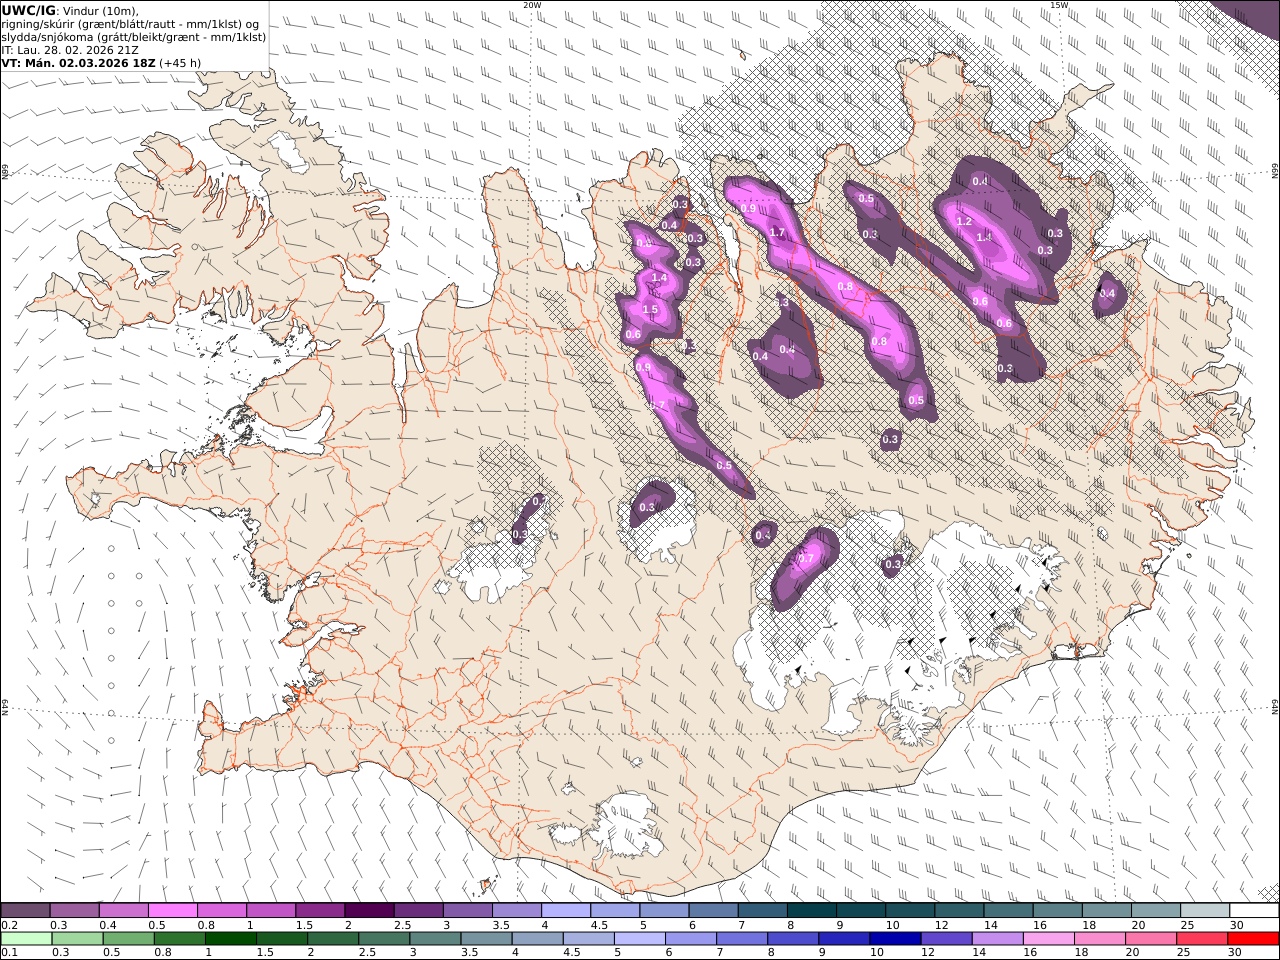Select the valid time "VT: Mán. 02.03.2026 18Z"

[x=78, y=62]
